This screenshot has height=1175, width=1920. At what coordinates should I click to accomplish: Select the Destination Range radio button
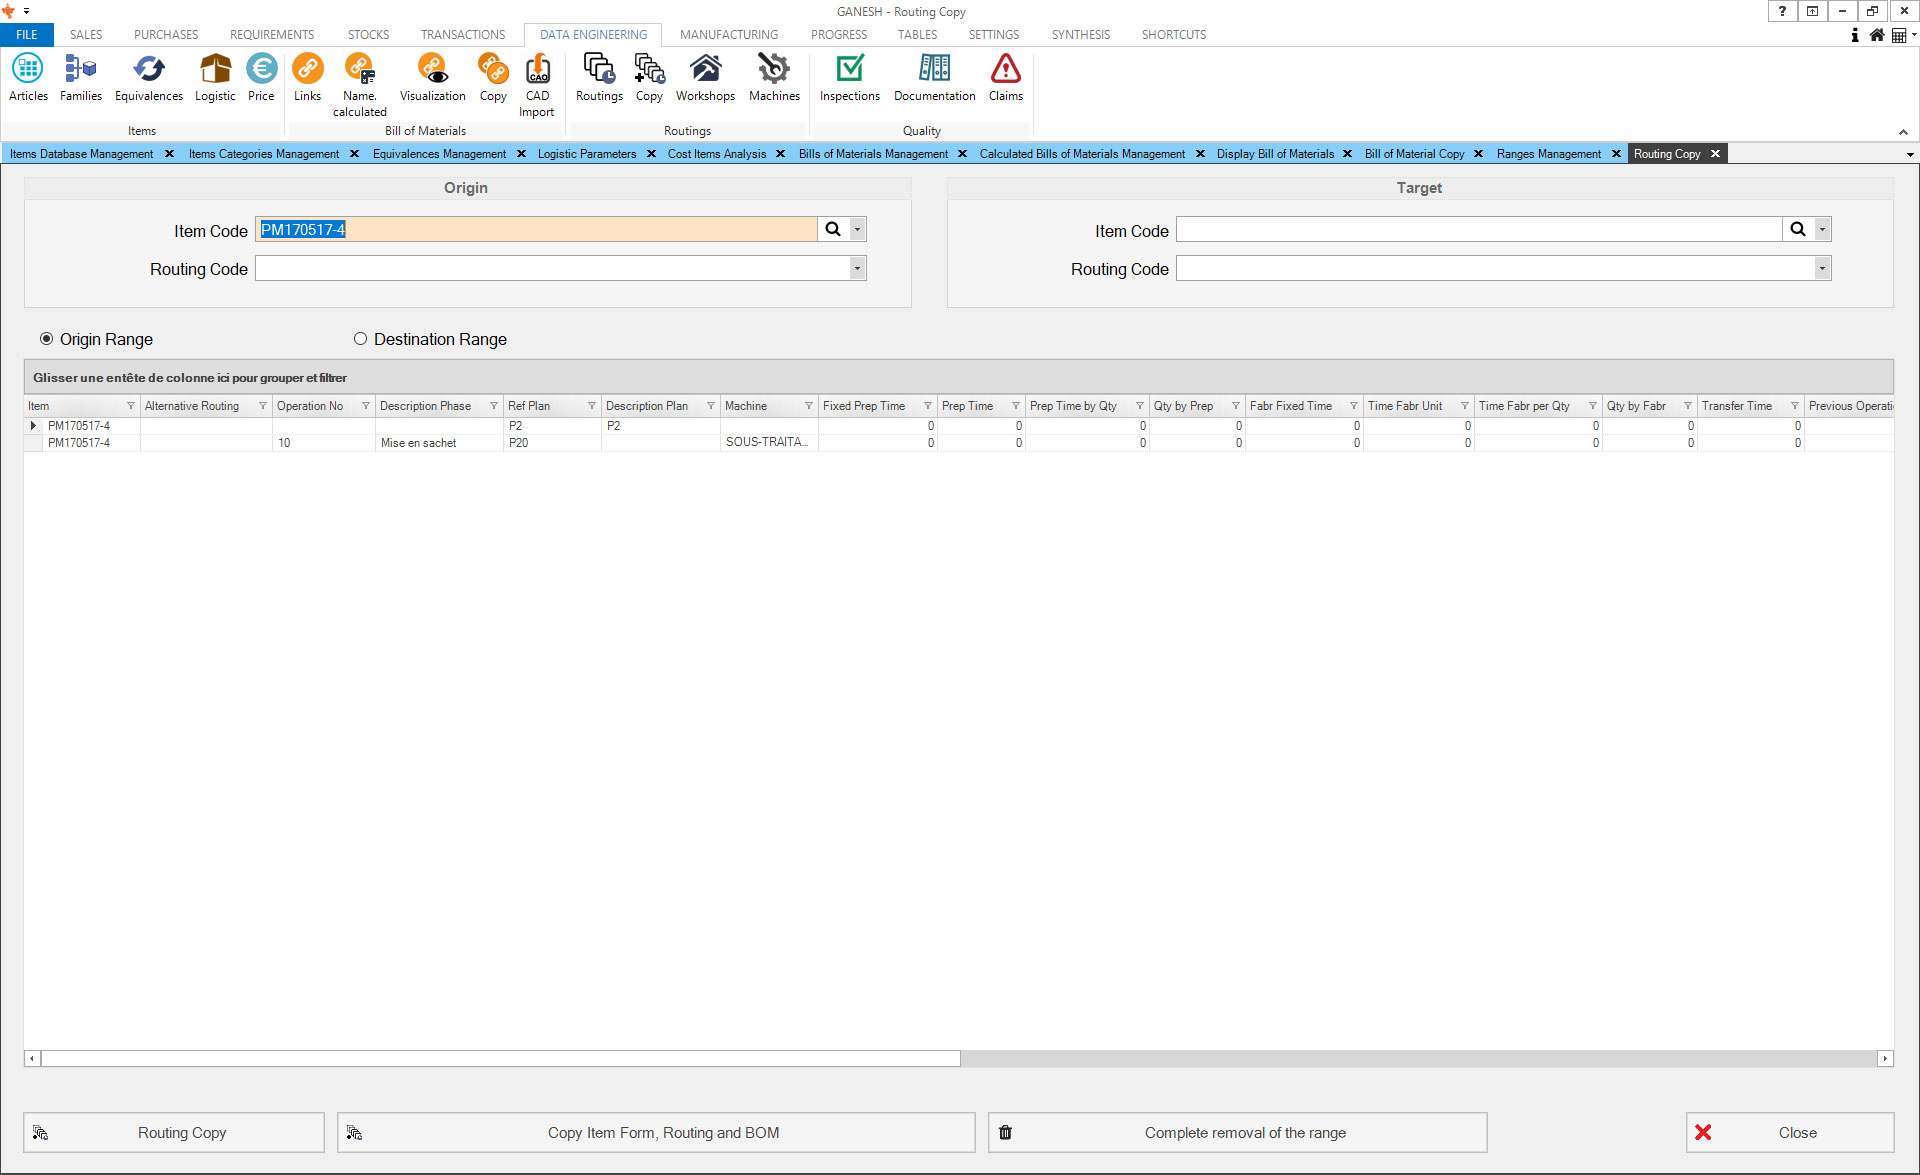(360, 339)
